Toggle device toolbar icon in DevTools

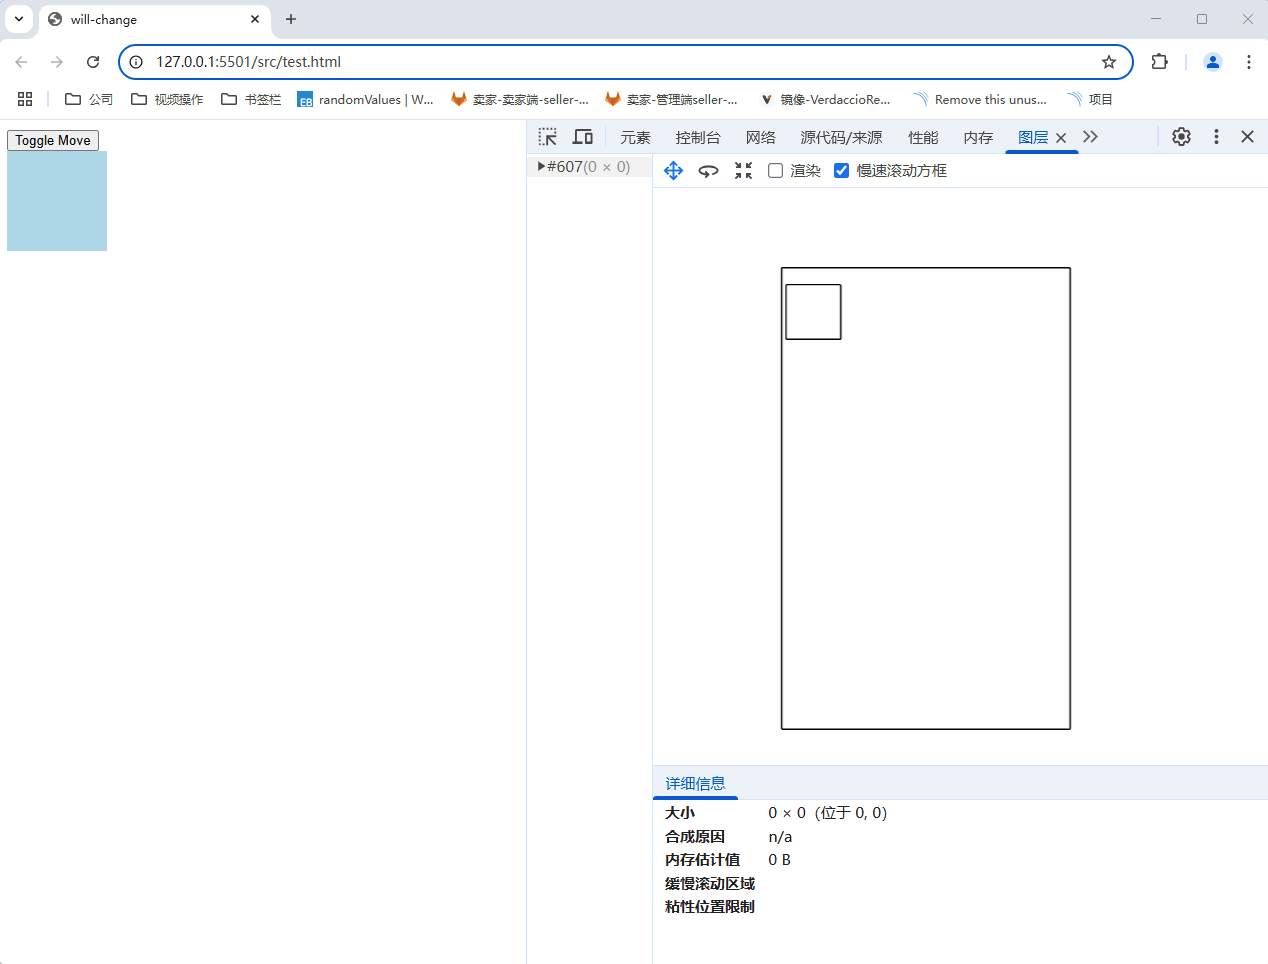(x=582, y=137)
